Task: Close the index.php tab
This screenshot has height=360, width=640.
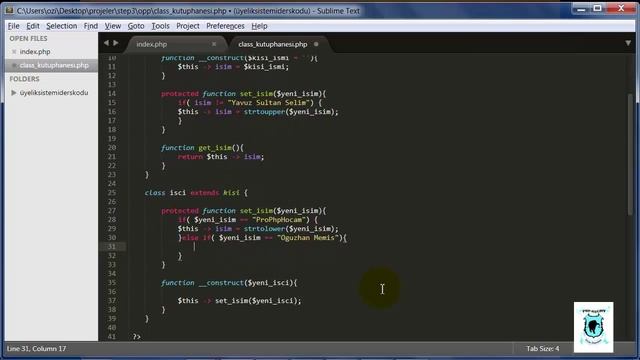Action: pos(214,44)
